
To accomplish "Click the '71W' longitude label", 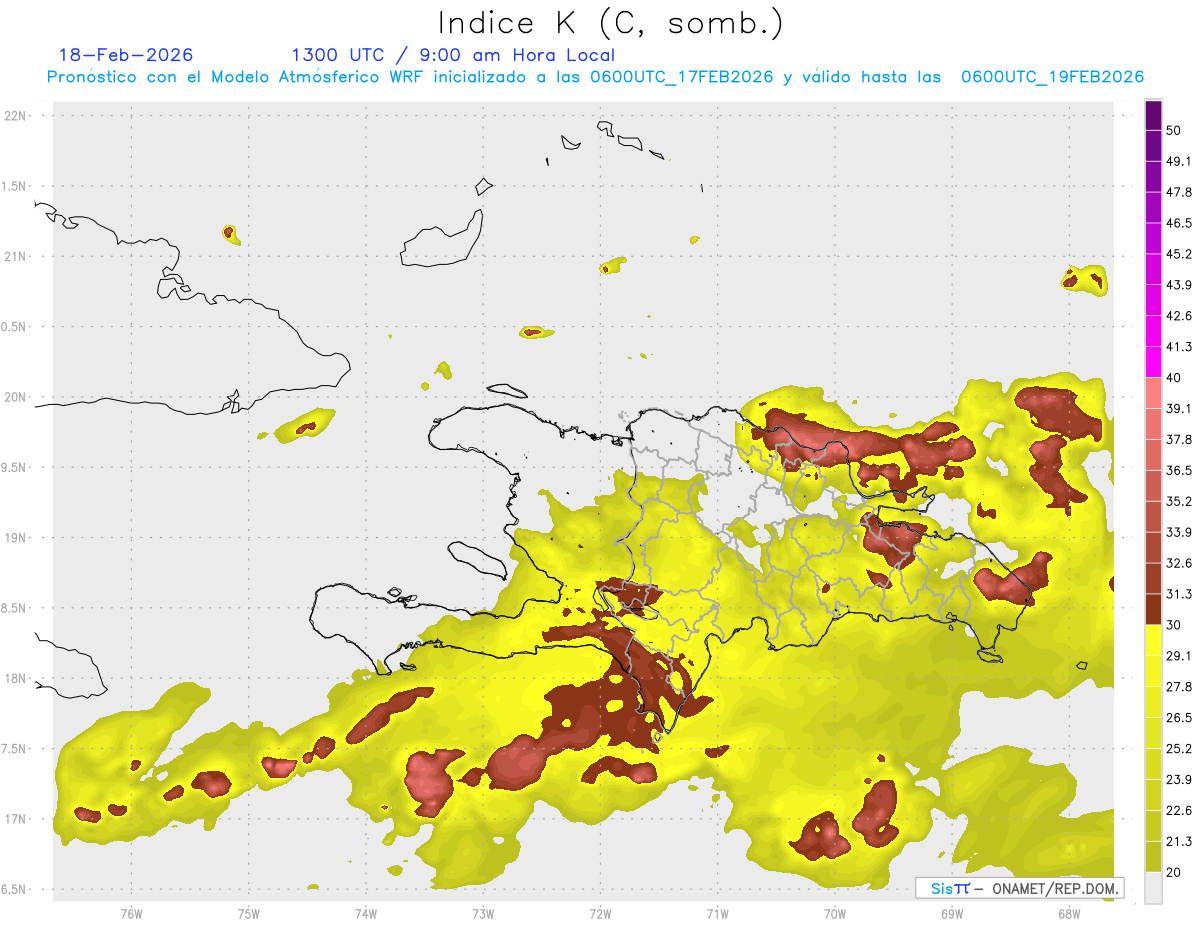I will pos(717,914).
